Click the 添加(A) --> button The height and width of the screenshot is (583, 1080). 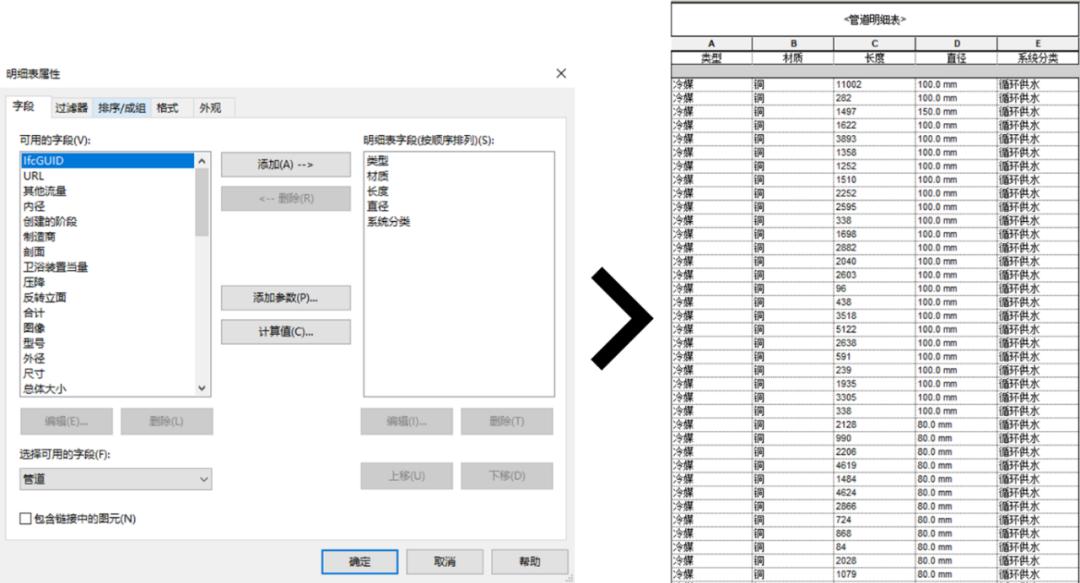pyautogui.click(x=284, y=164)
